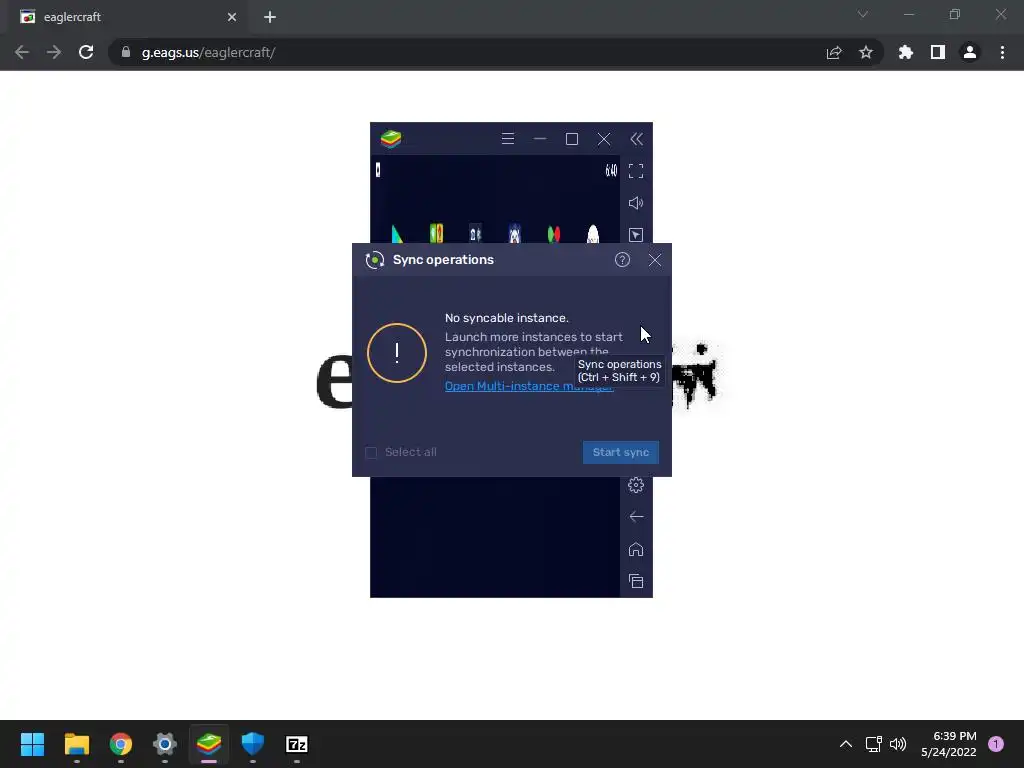1024x768 pixels.
Task: Click the BlueStacks logo in title bar
Action: coord(391,139)
